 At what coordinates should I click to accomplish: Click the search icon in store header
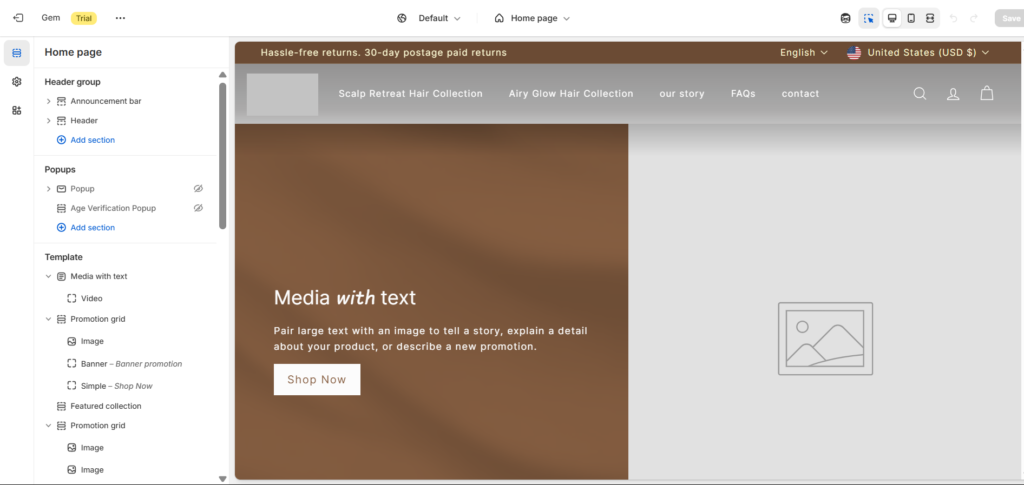coord(920,94)
